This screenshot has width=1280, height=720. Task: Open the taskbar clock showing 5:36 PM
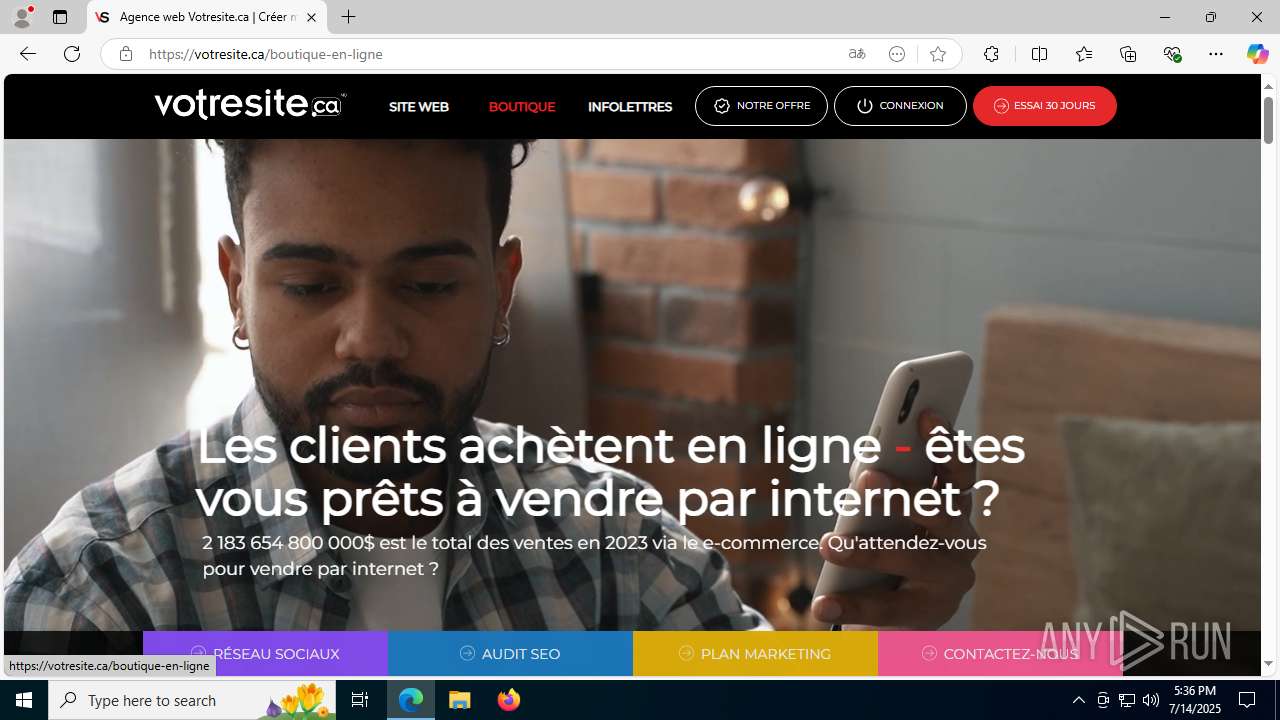1196,700
